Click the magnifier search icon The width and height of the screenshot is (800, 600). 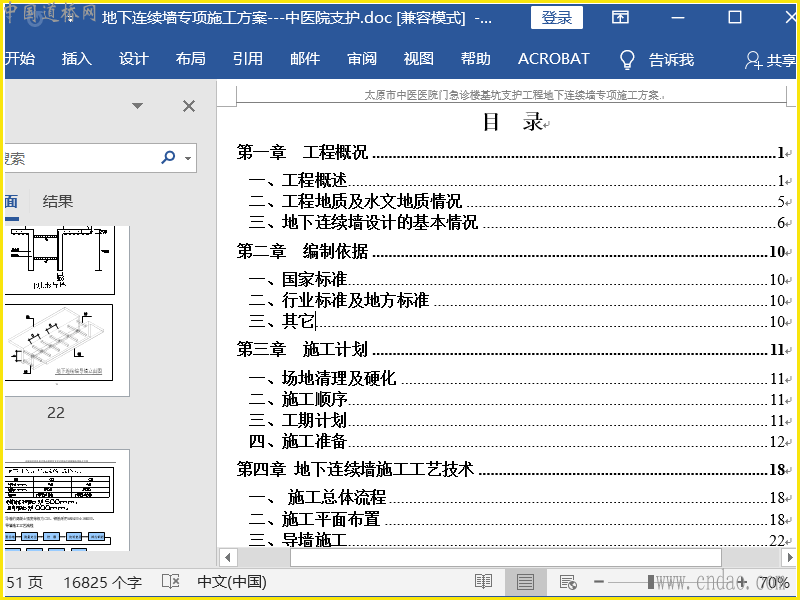click(x=168, y=158)
